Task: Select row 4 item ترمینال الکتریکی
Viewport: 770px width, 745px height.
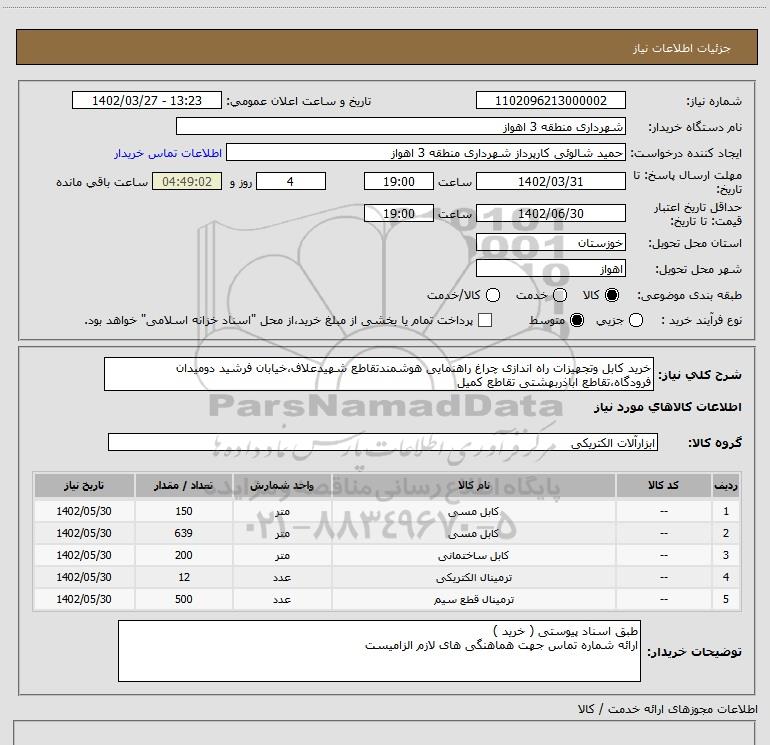Action: pos(473,578)
